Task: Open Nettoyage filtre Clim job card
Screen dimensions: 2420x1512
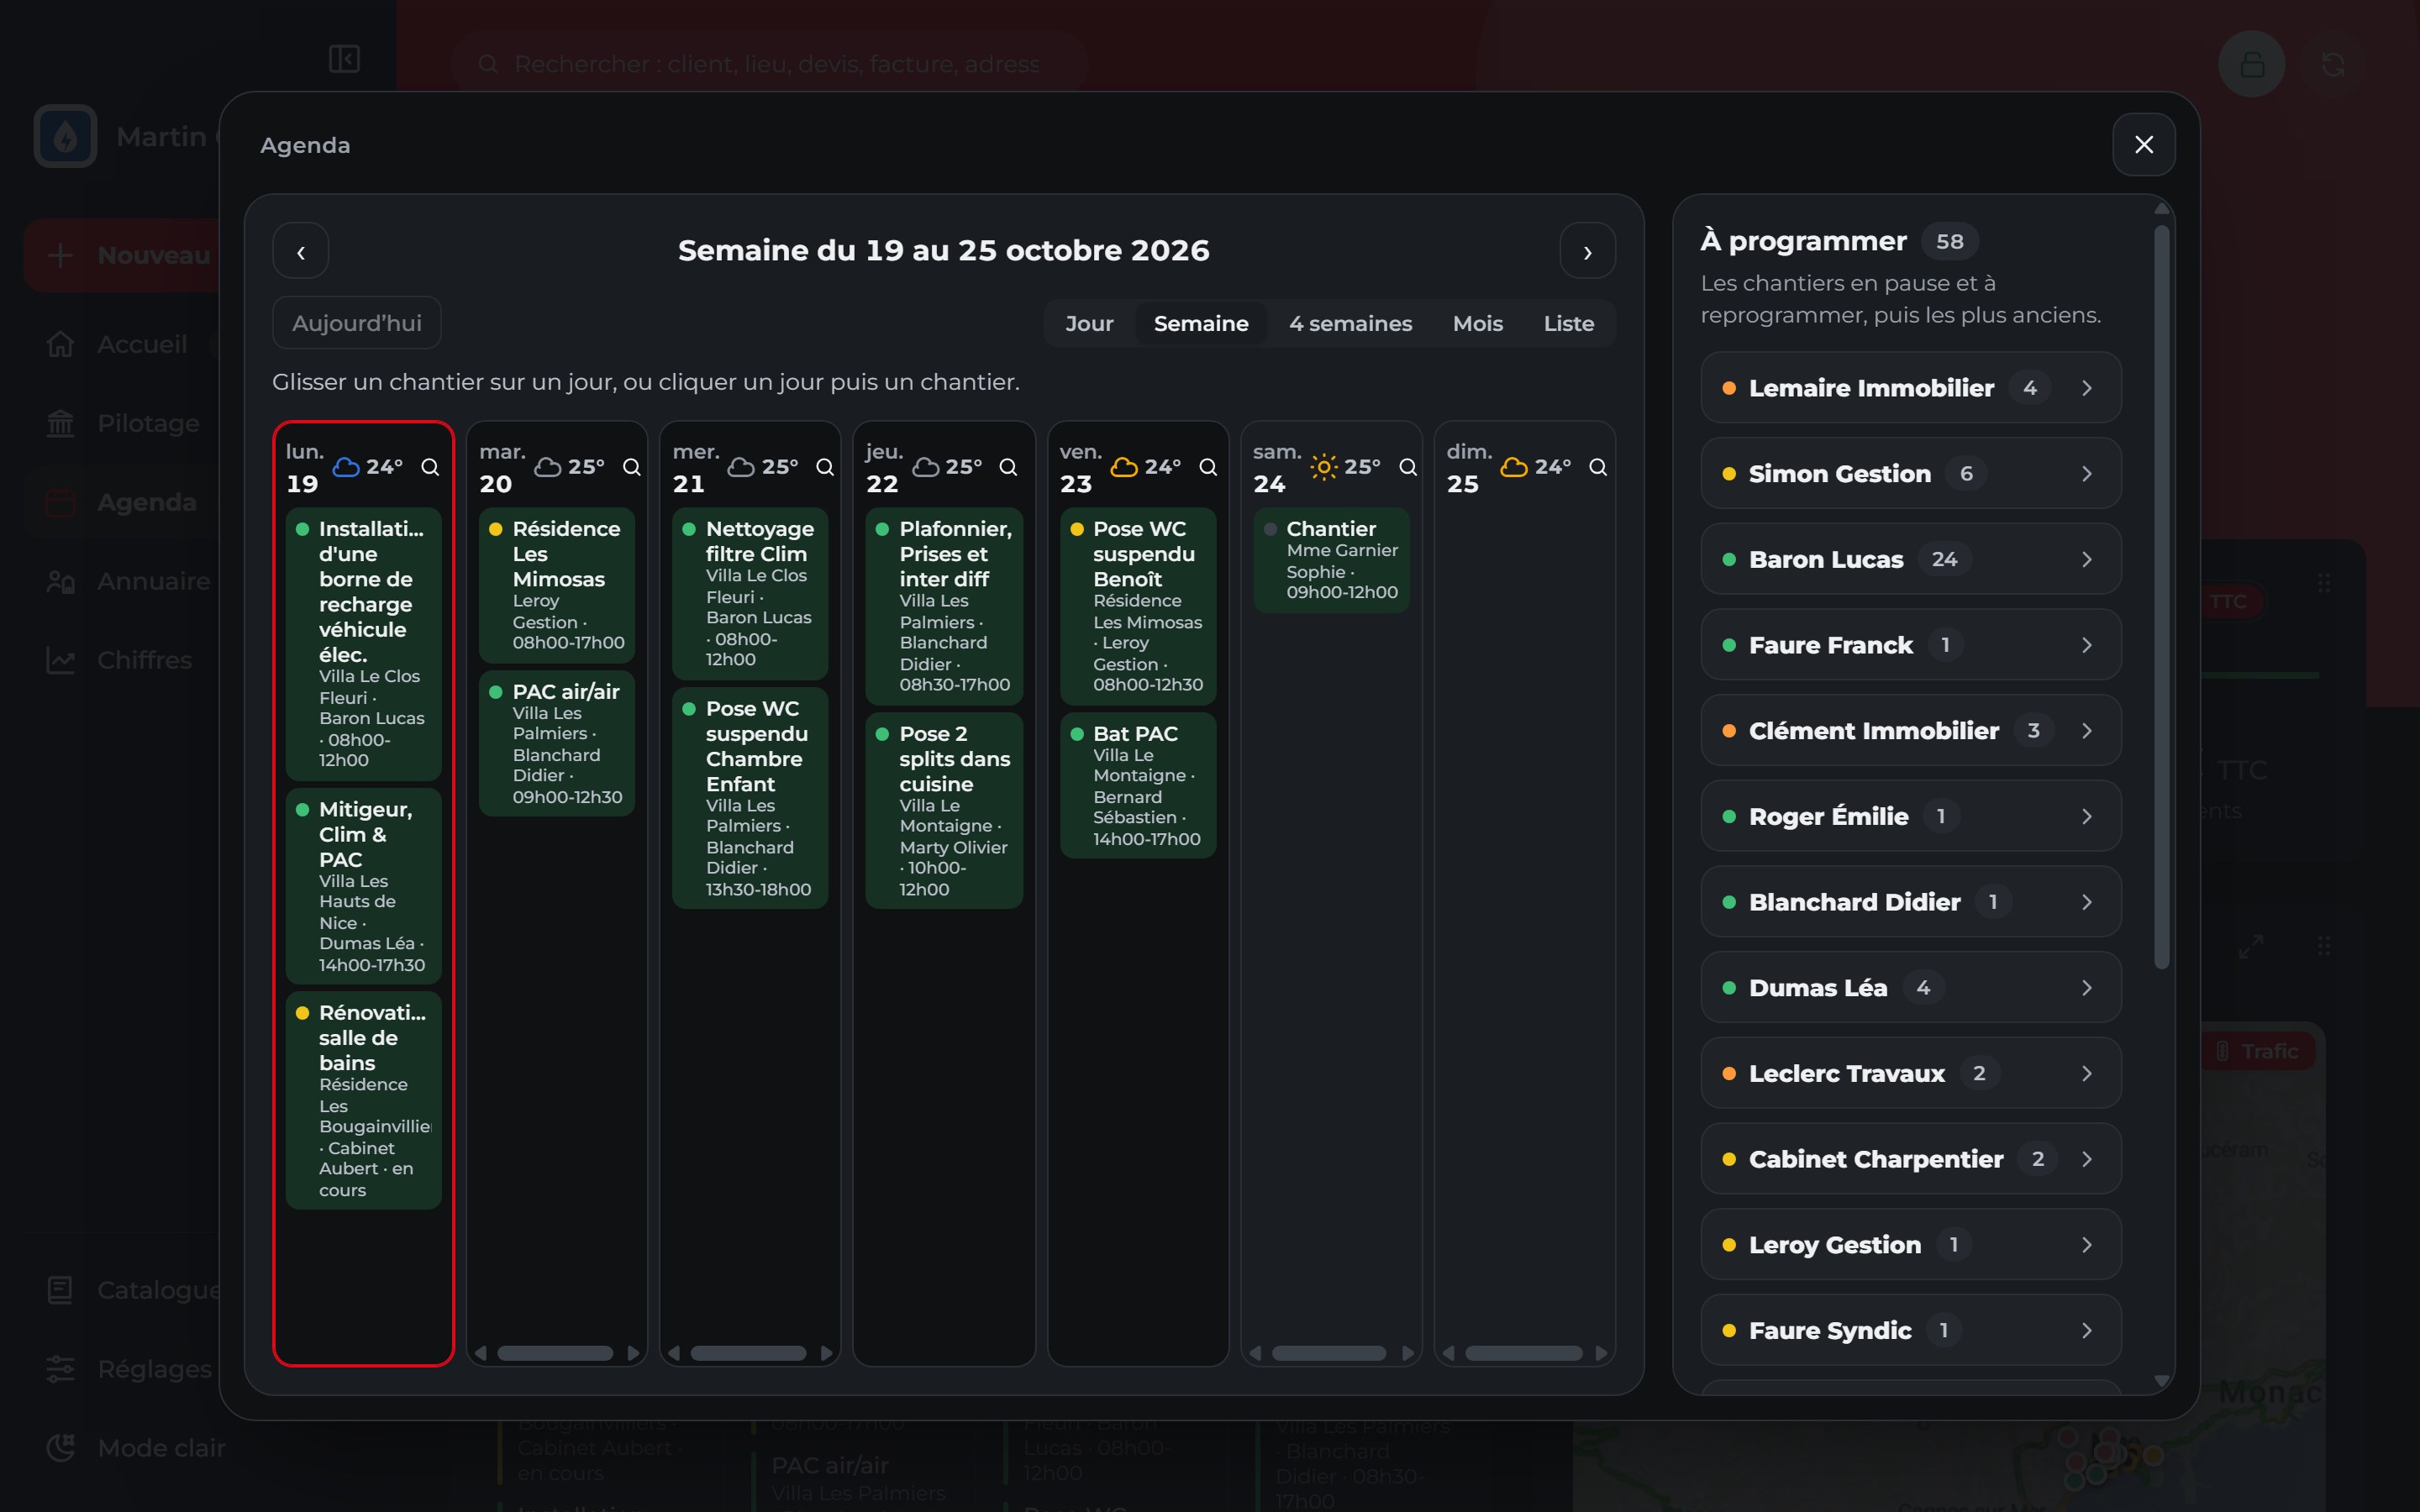Action: pyautogui.click(x=750, y=594)
